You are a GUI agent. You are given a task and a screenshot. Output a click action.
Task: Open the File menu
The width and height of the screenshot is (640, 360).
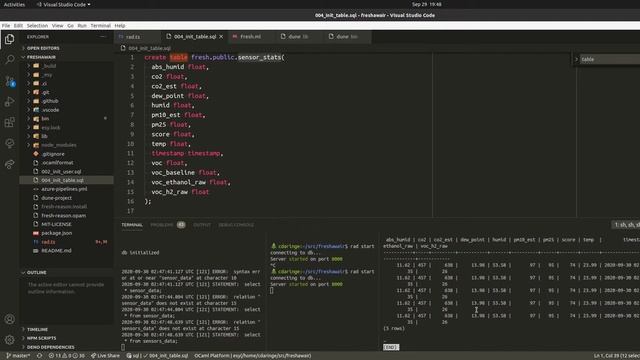pos(6,25)
